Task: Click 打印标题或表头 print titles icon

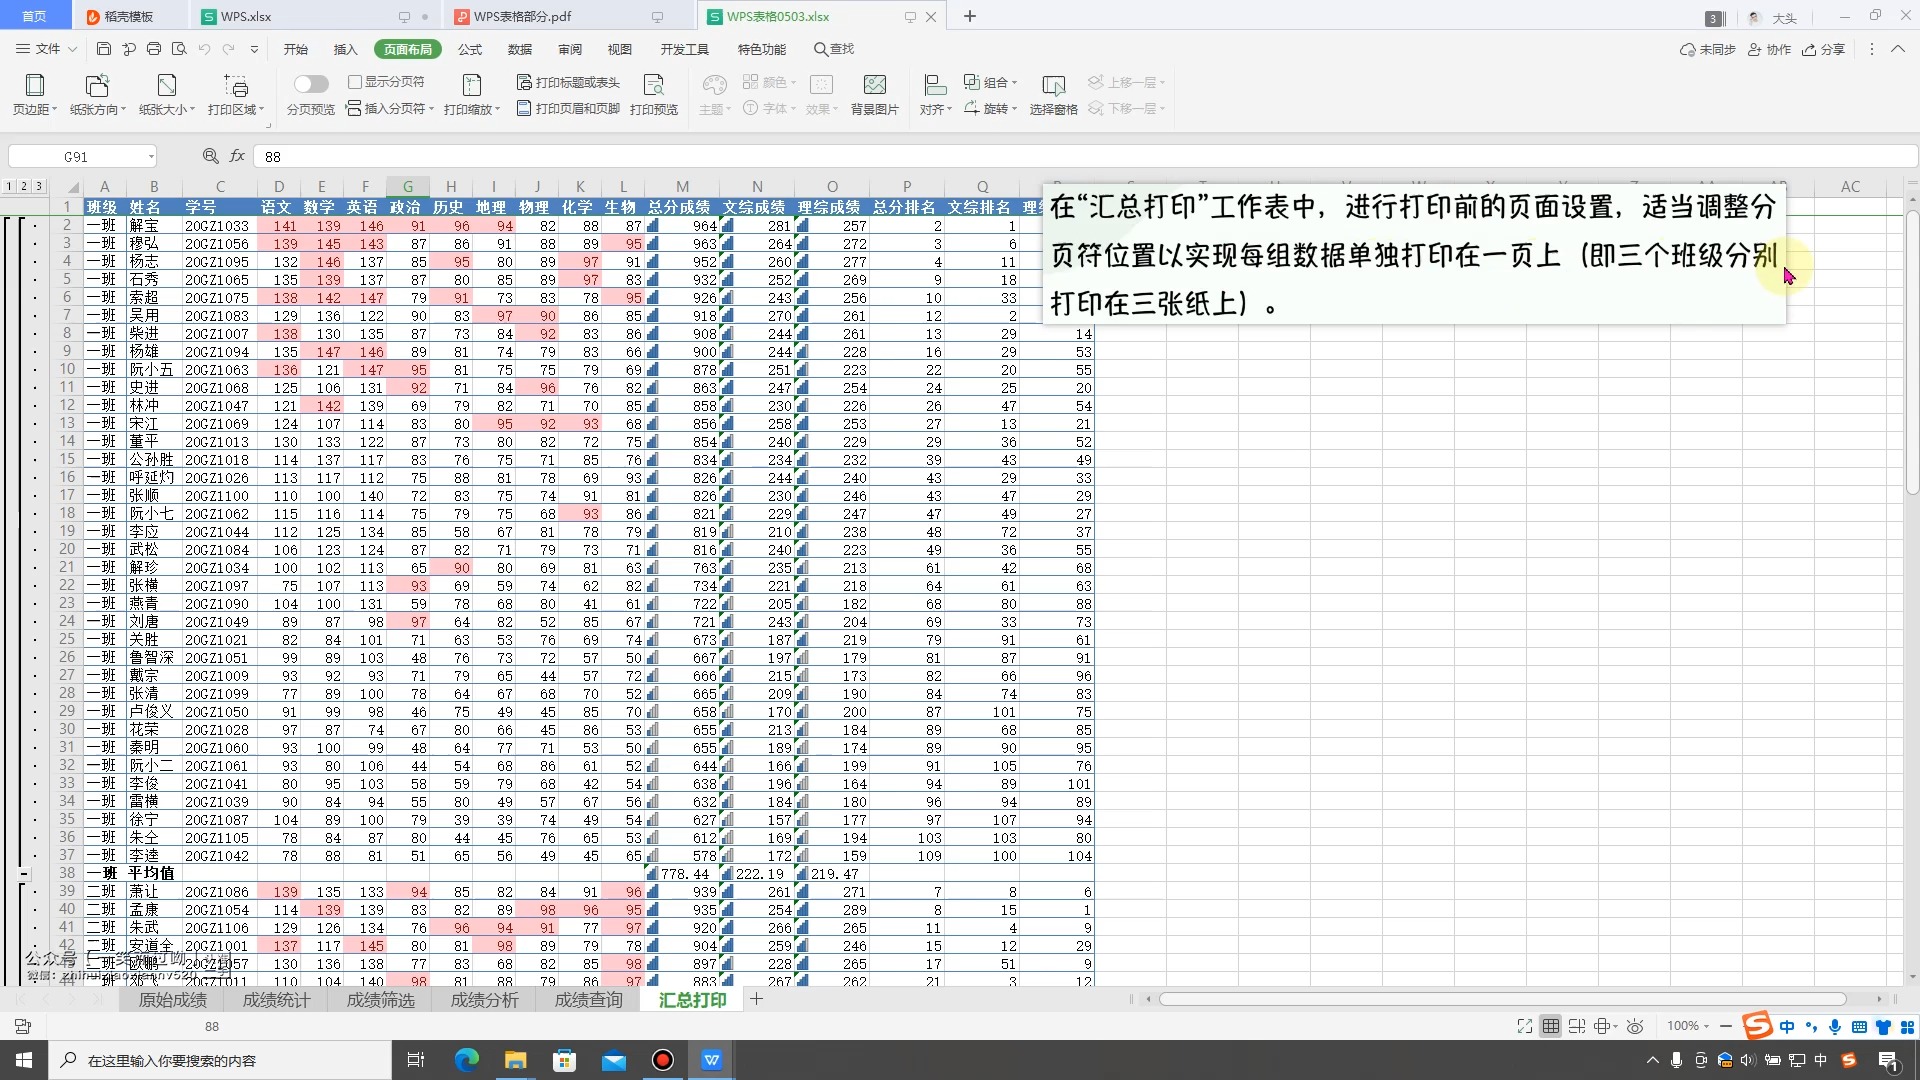Action: tap(527, 83)
